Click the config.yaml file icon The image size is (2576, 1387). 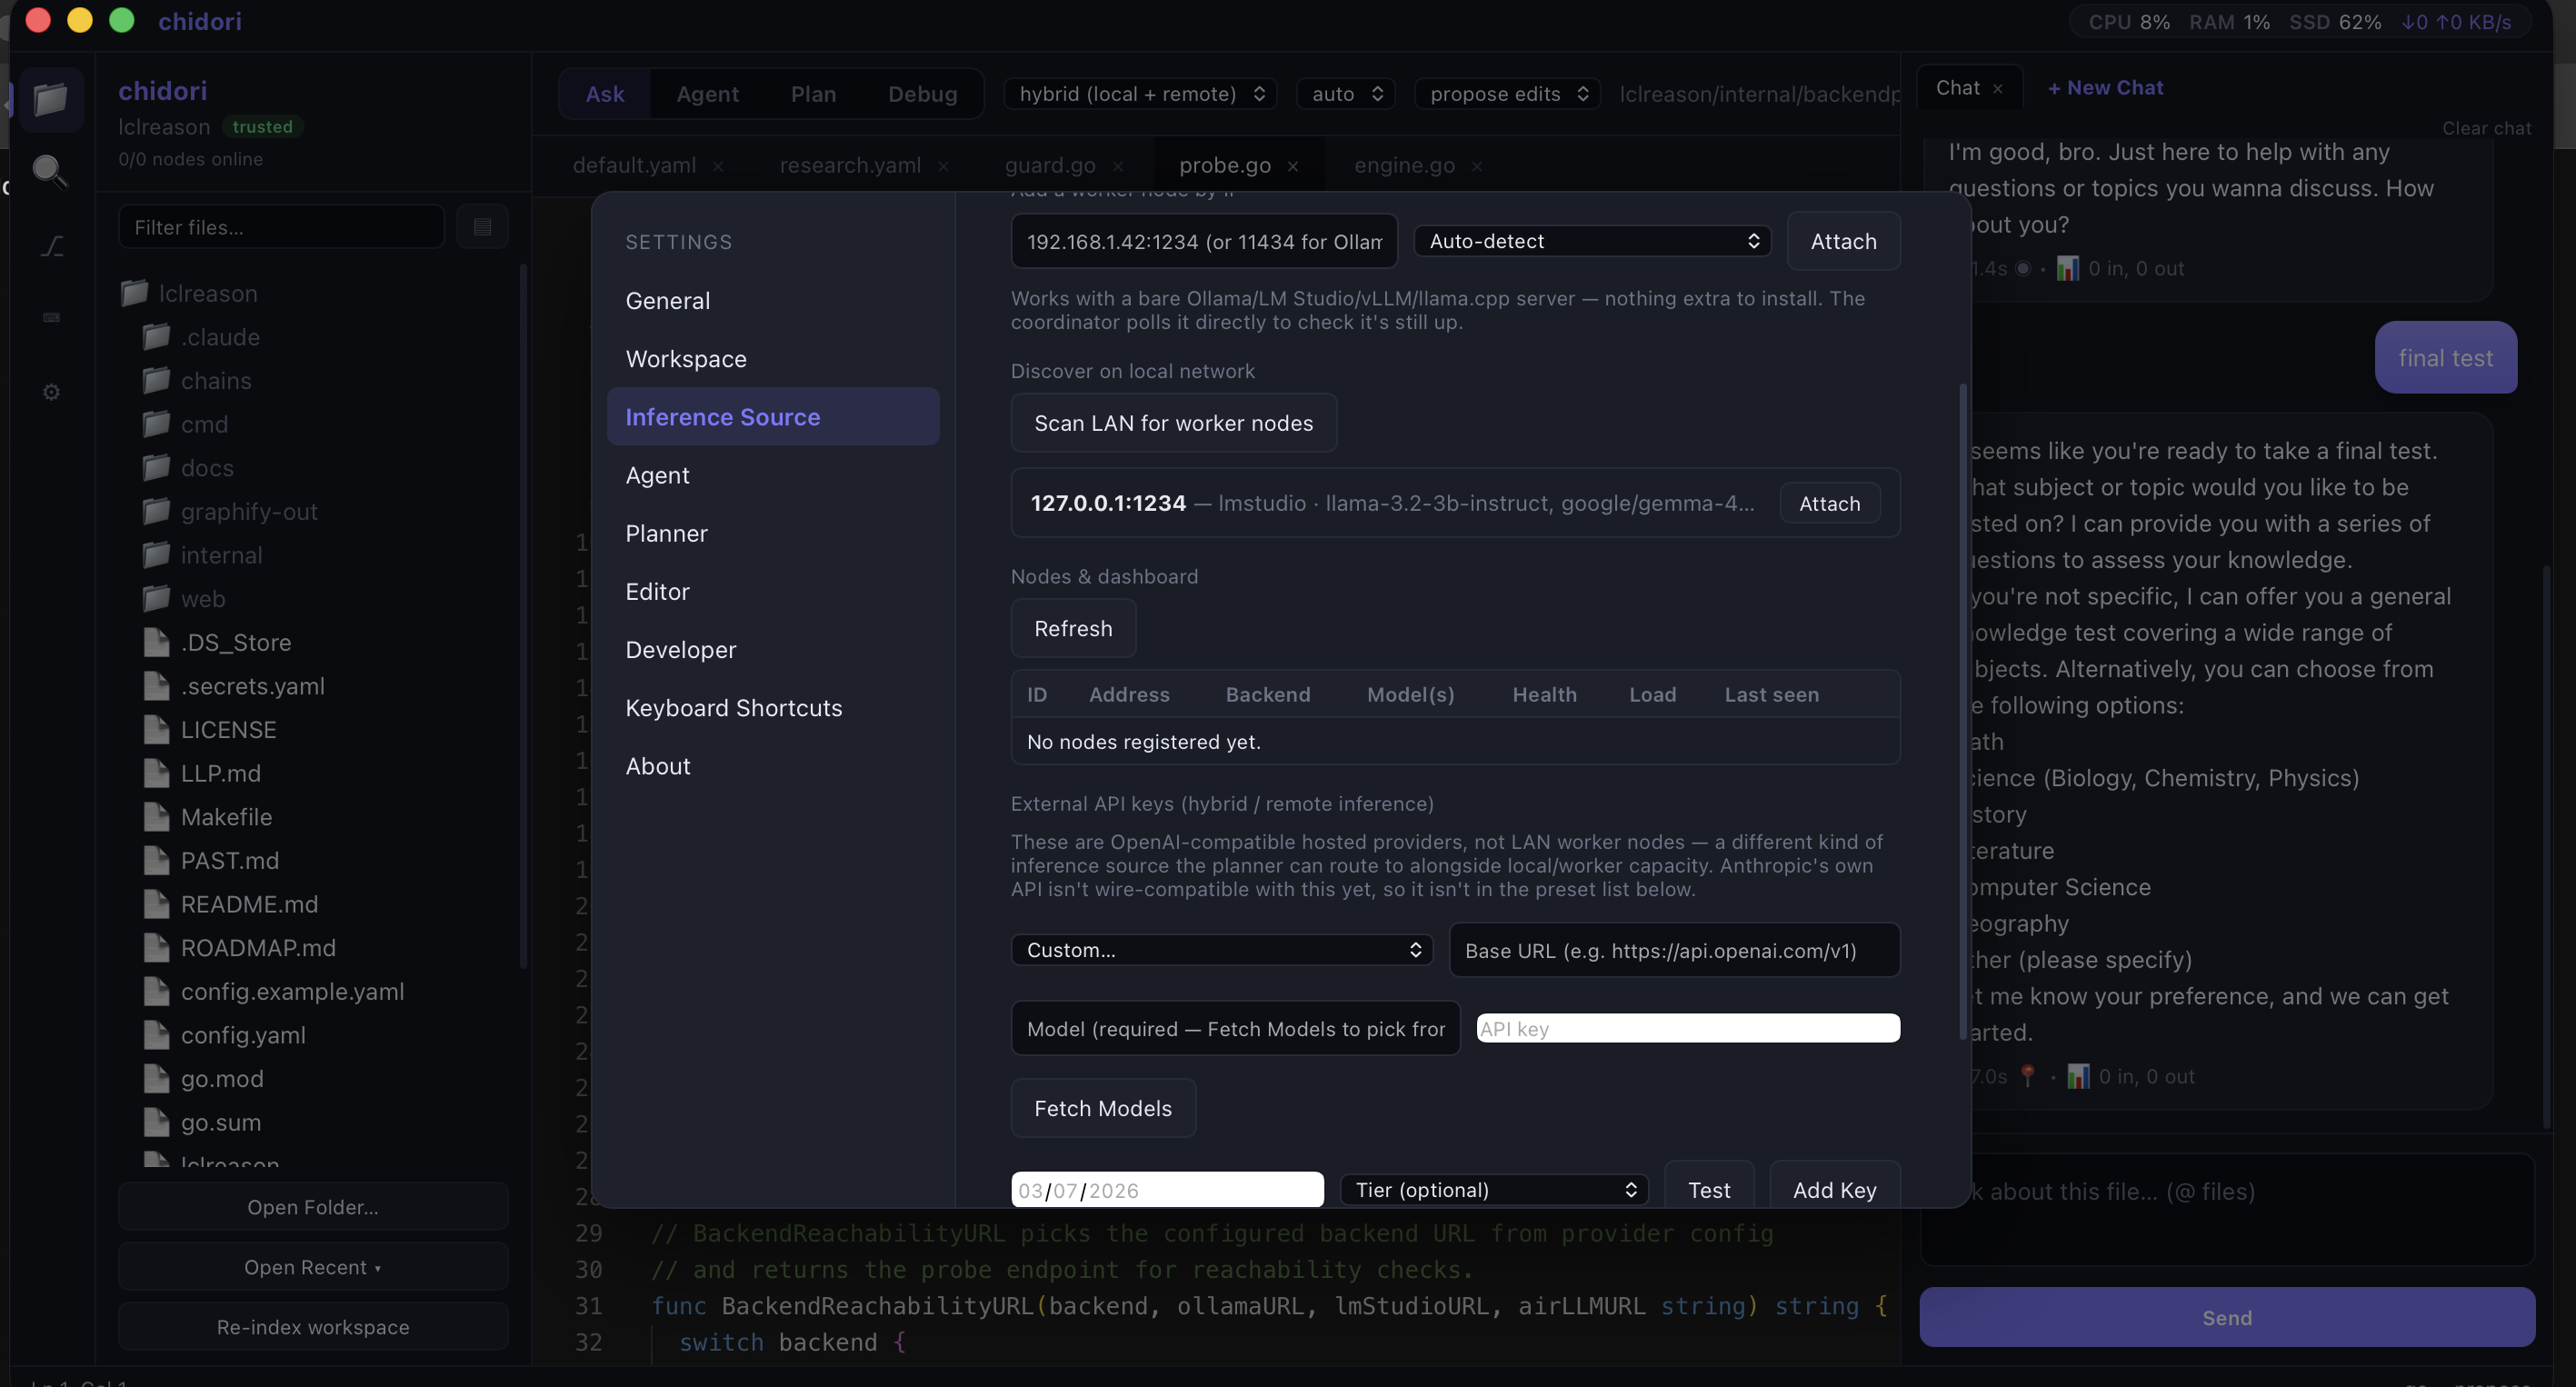(x=156, y=1035)
